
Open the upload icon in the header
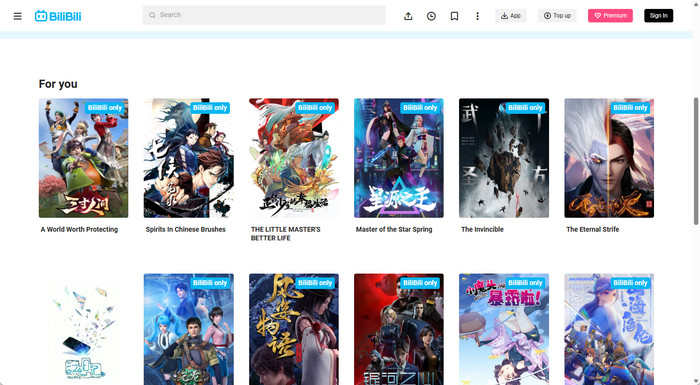tap(408, 16)
